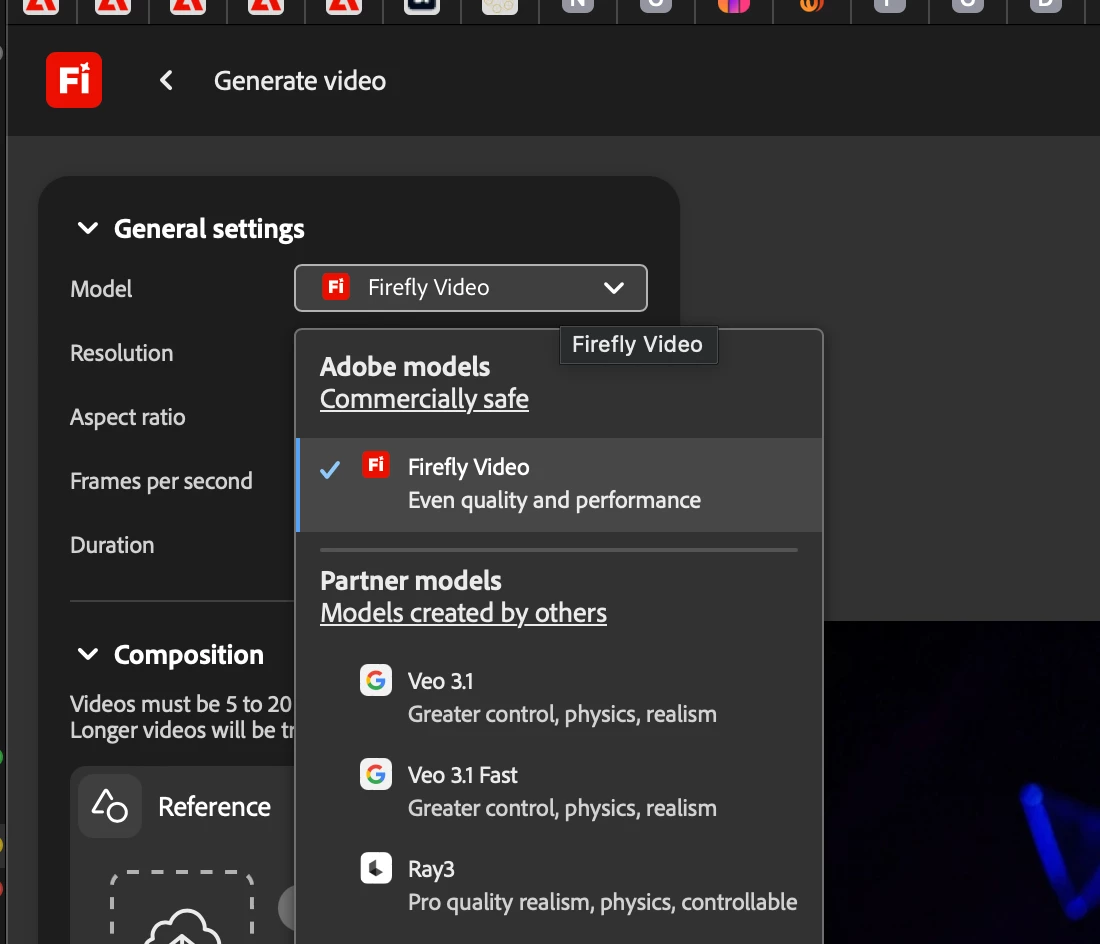Click the Partner models heading
1100x944 pixels.
[410, 581]
